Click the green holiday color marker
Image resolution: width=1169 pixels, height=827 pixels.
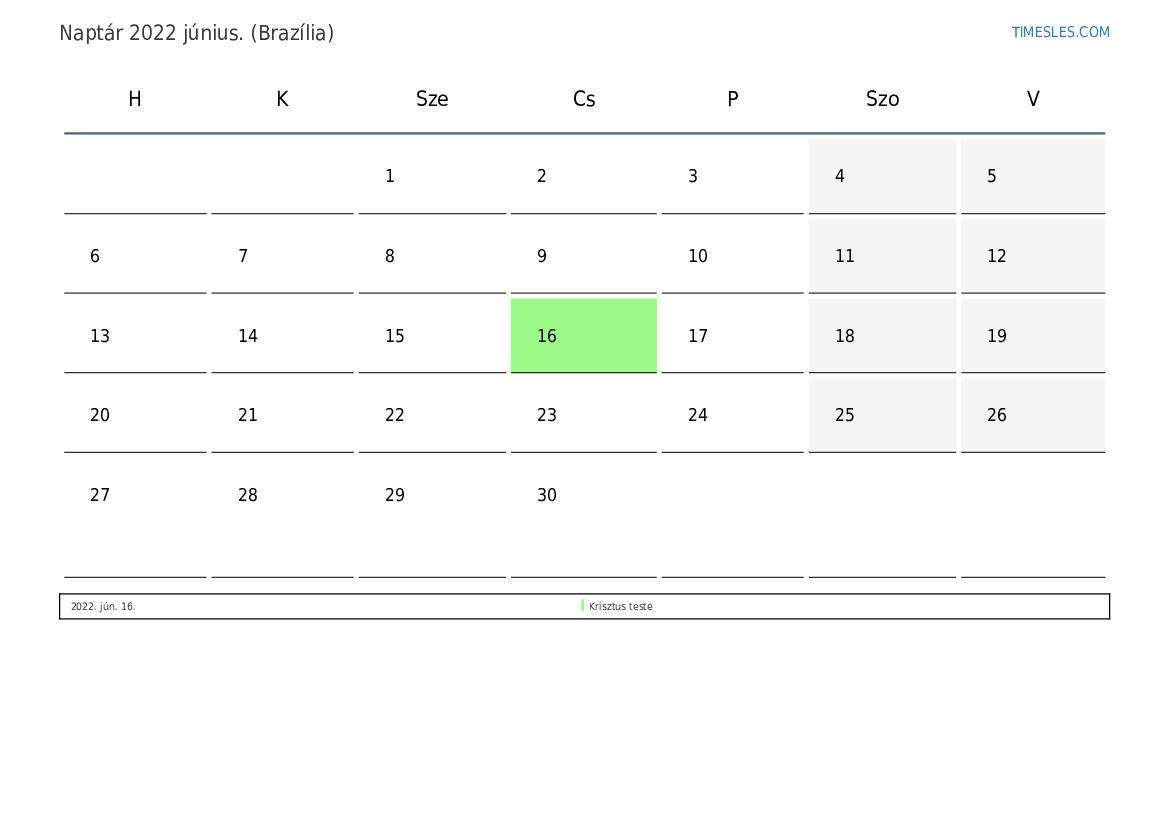click(582, 606)
